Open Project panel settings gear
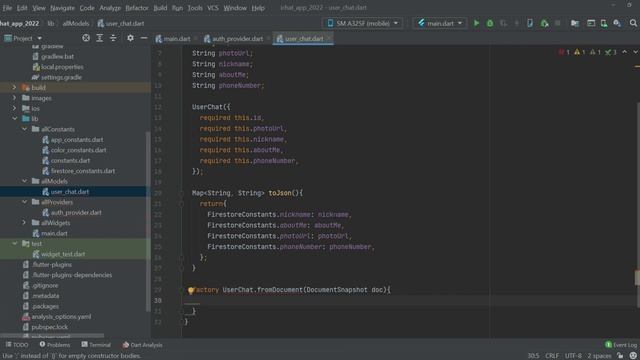 tap(130, 38)
